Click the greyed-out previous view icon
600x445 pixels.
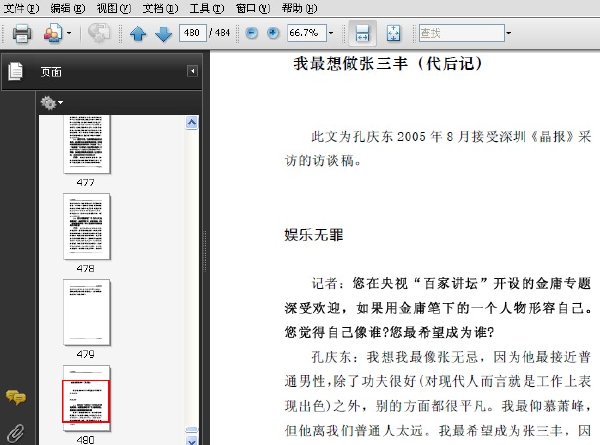99,33
